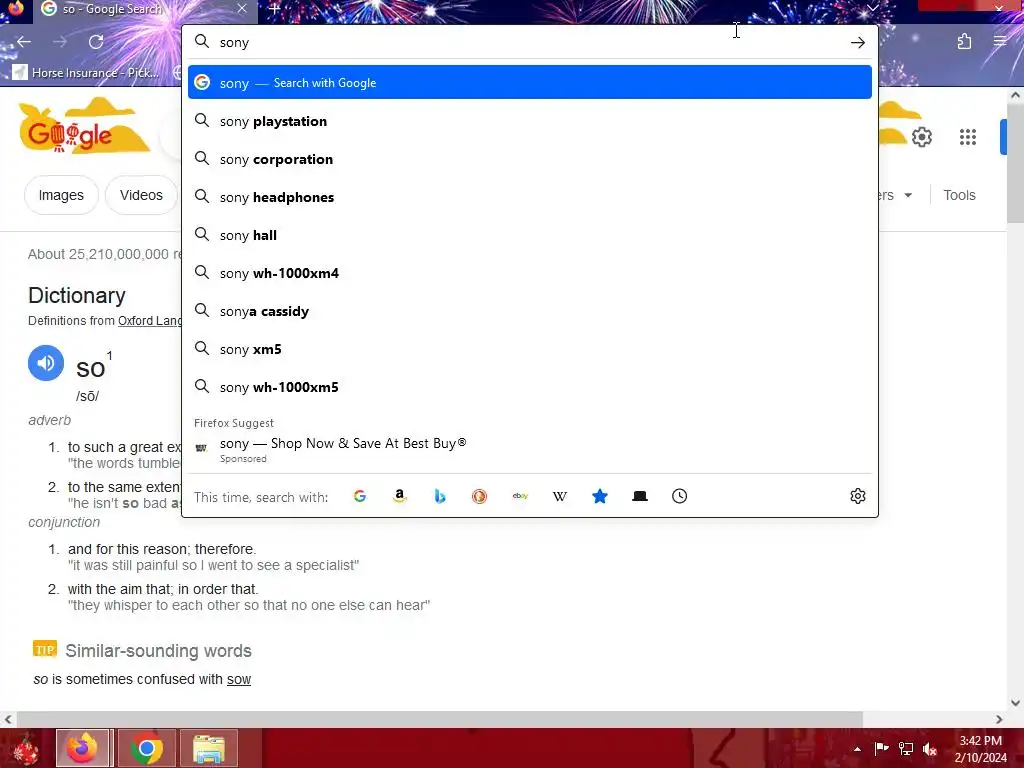Expand the filters dropdown arrow beside Tools
The image size is (1024, 768).
[x=908, y=195]
